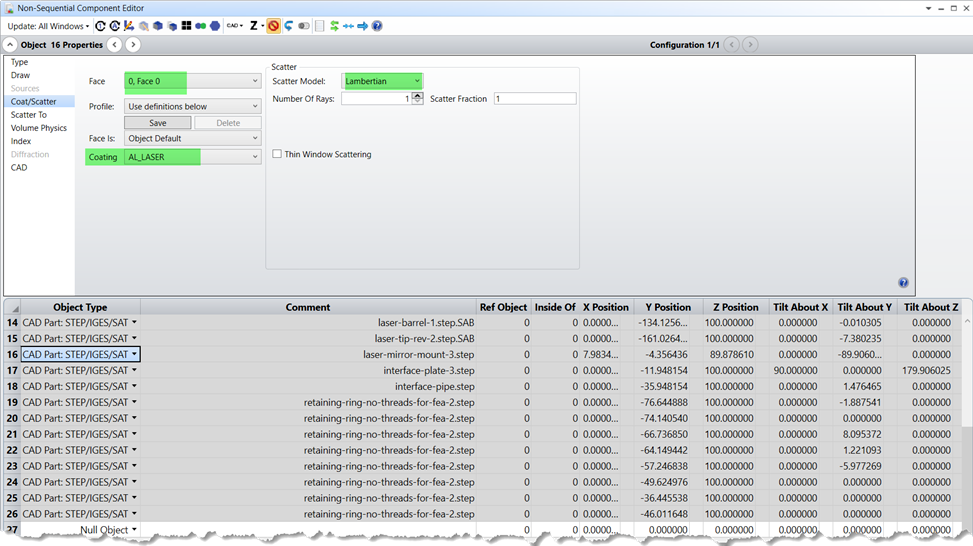This screenshot has width=973, height=546.
Task: Click the help question mark icon in toolbar
Action: [376, 25]
